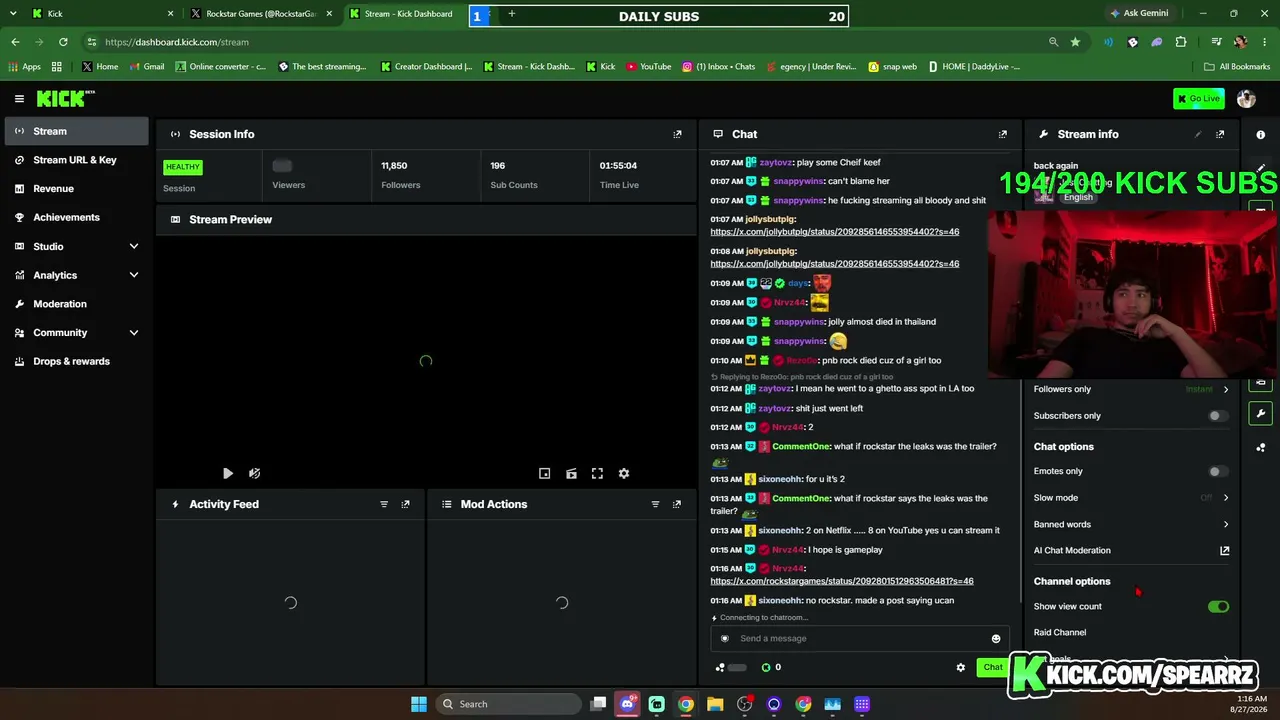
Task: Open the emoji picker in chat
Action: (x=996, y=638)
